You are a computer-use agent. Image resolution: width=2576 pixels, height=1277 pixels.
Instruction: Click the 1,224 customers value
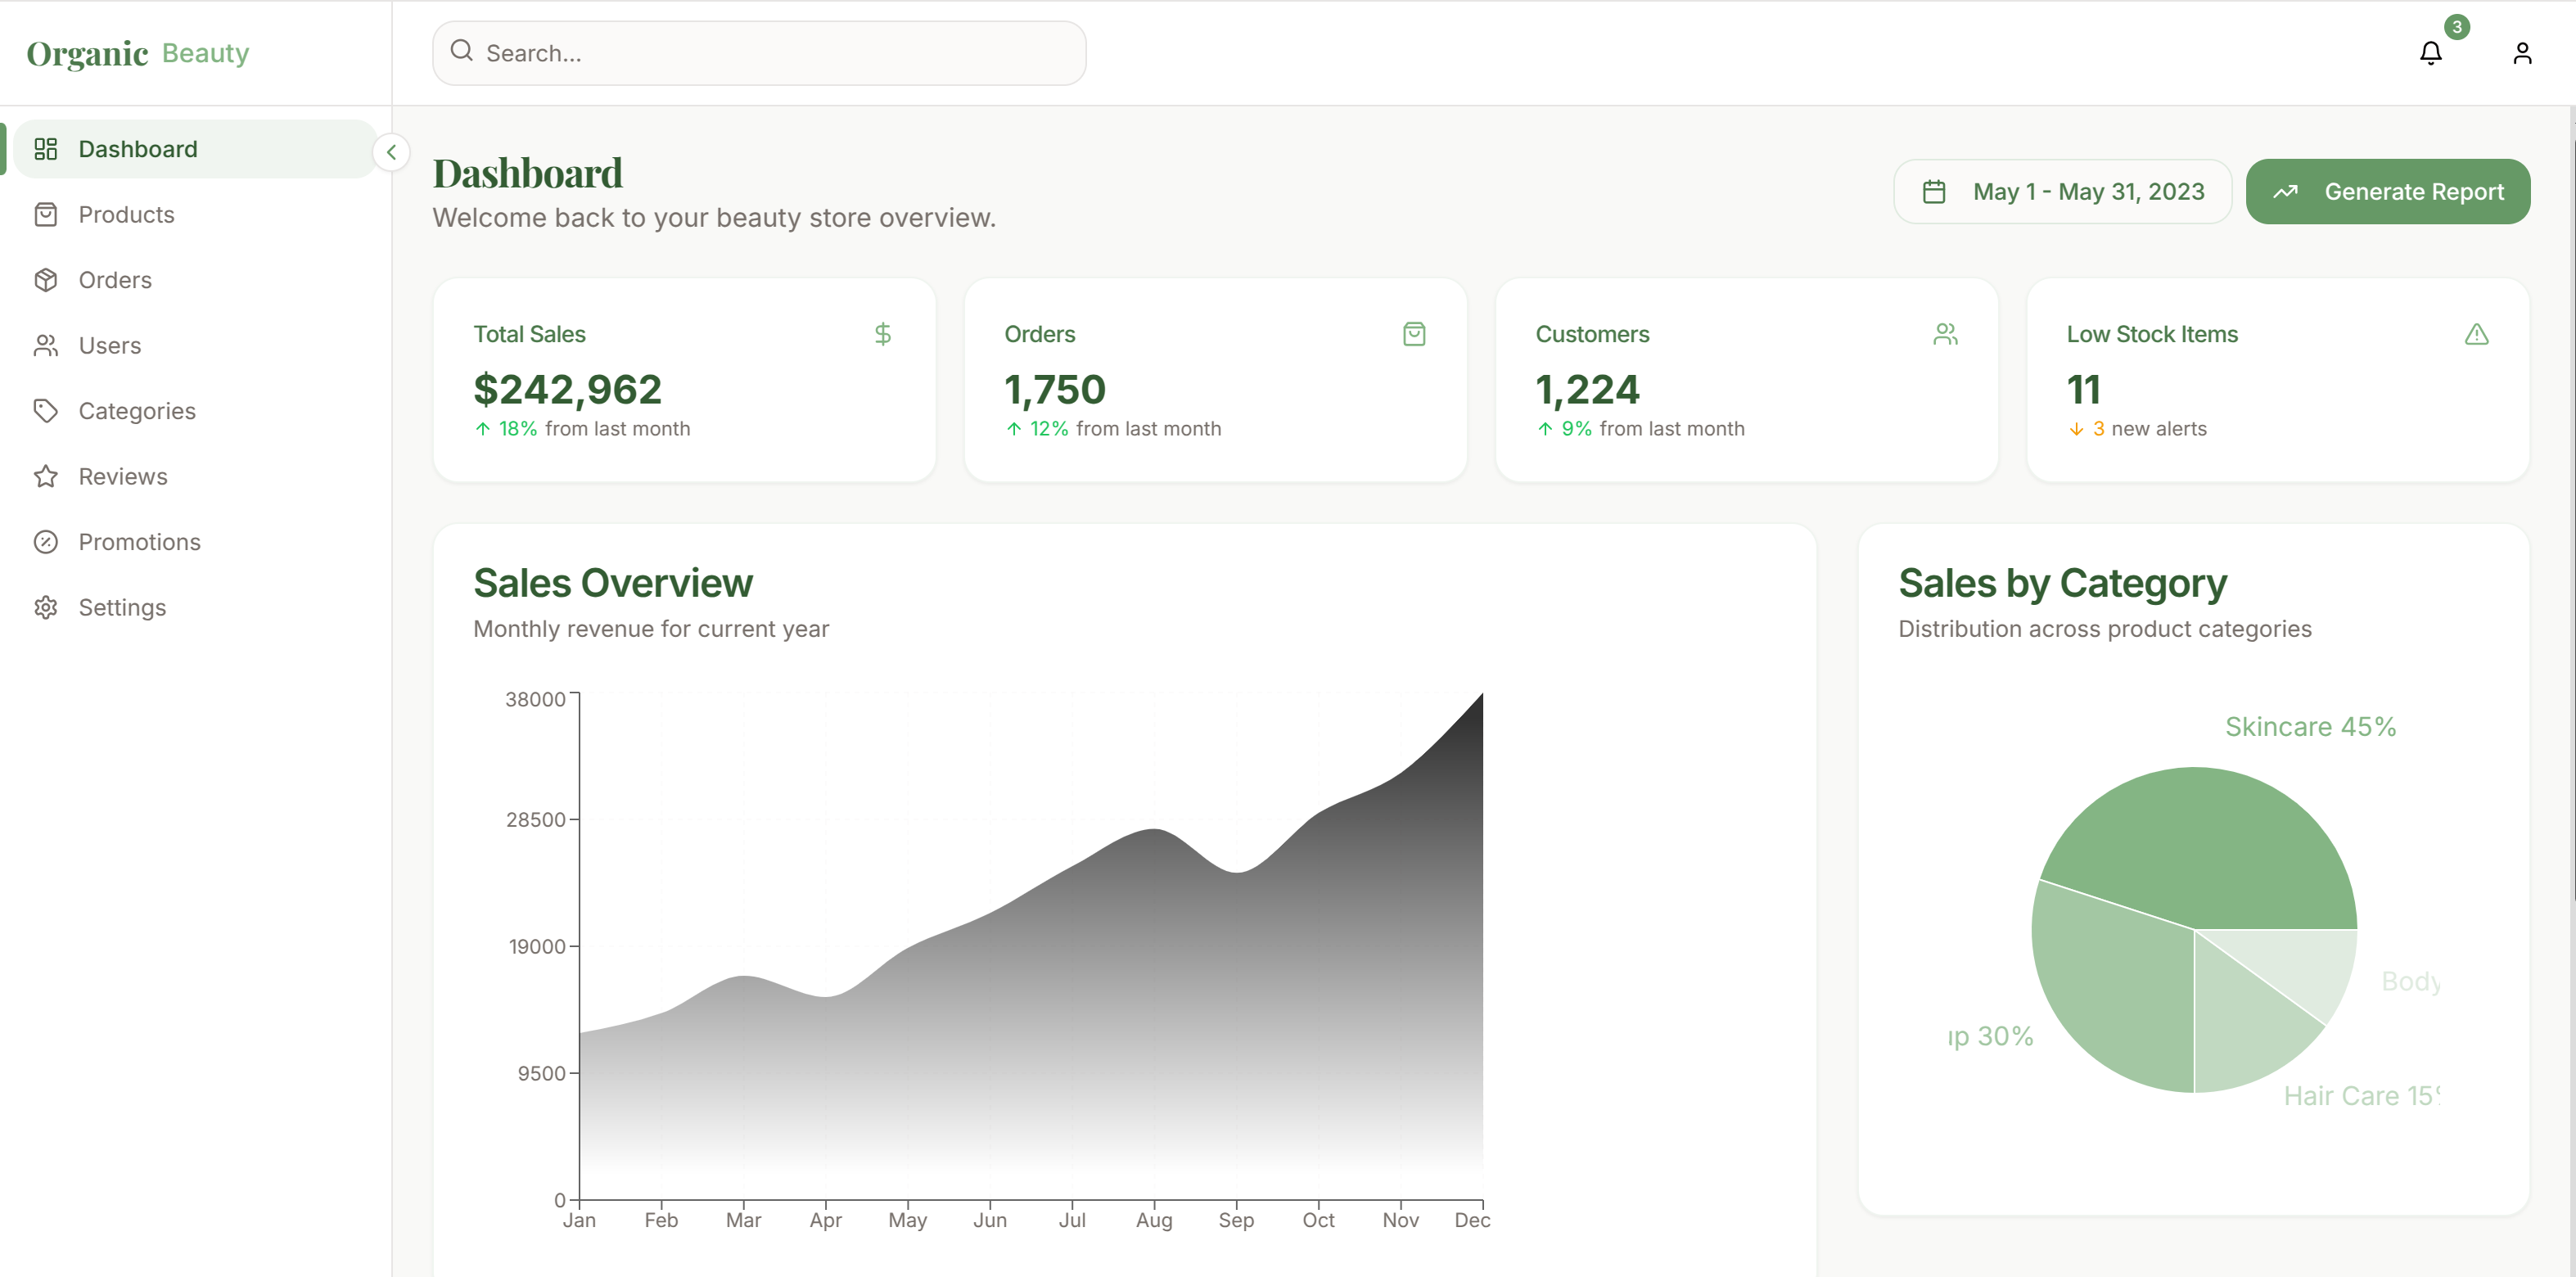[x=1587, y=390]
